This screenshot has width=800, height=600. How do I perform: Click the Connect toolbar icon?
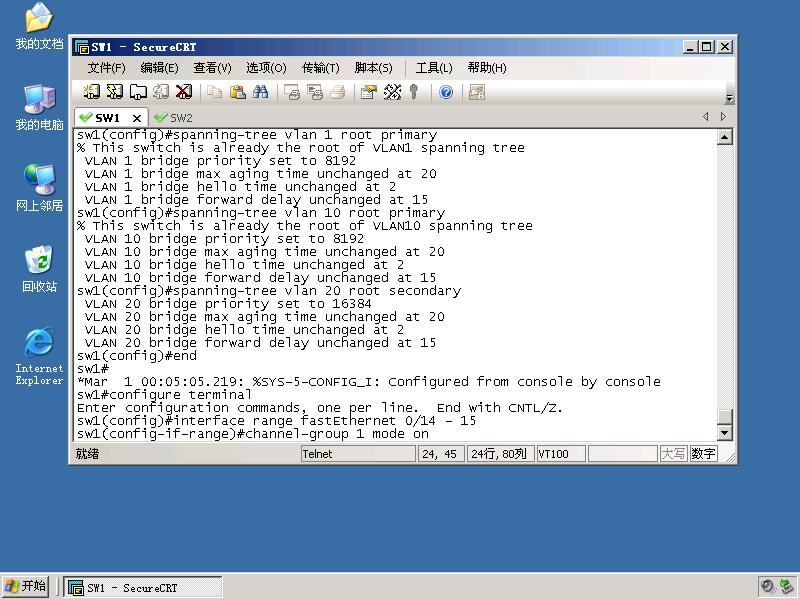point(92,92)
